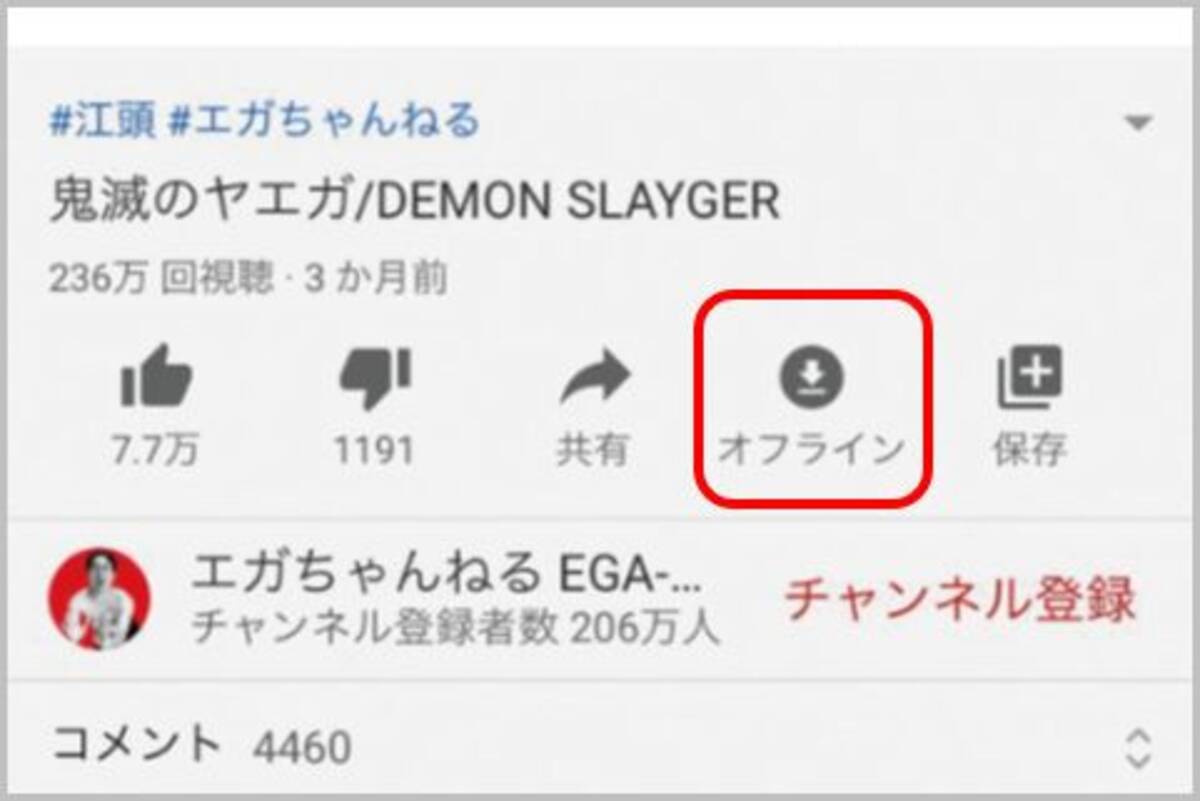Open the コメント section header
Screen dimensions: 1200x801
[136, 745]
